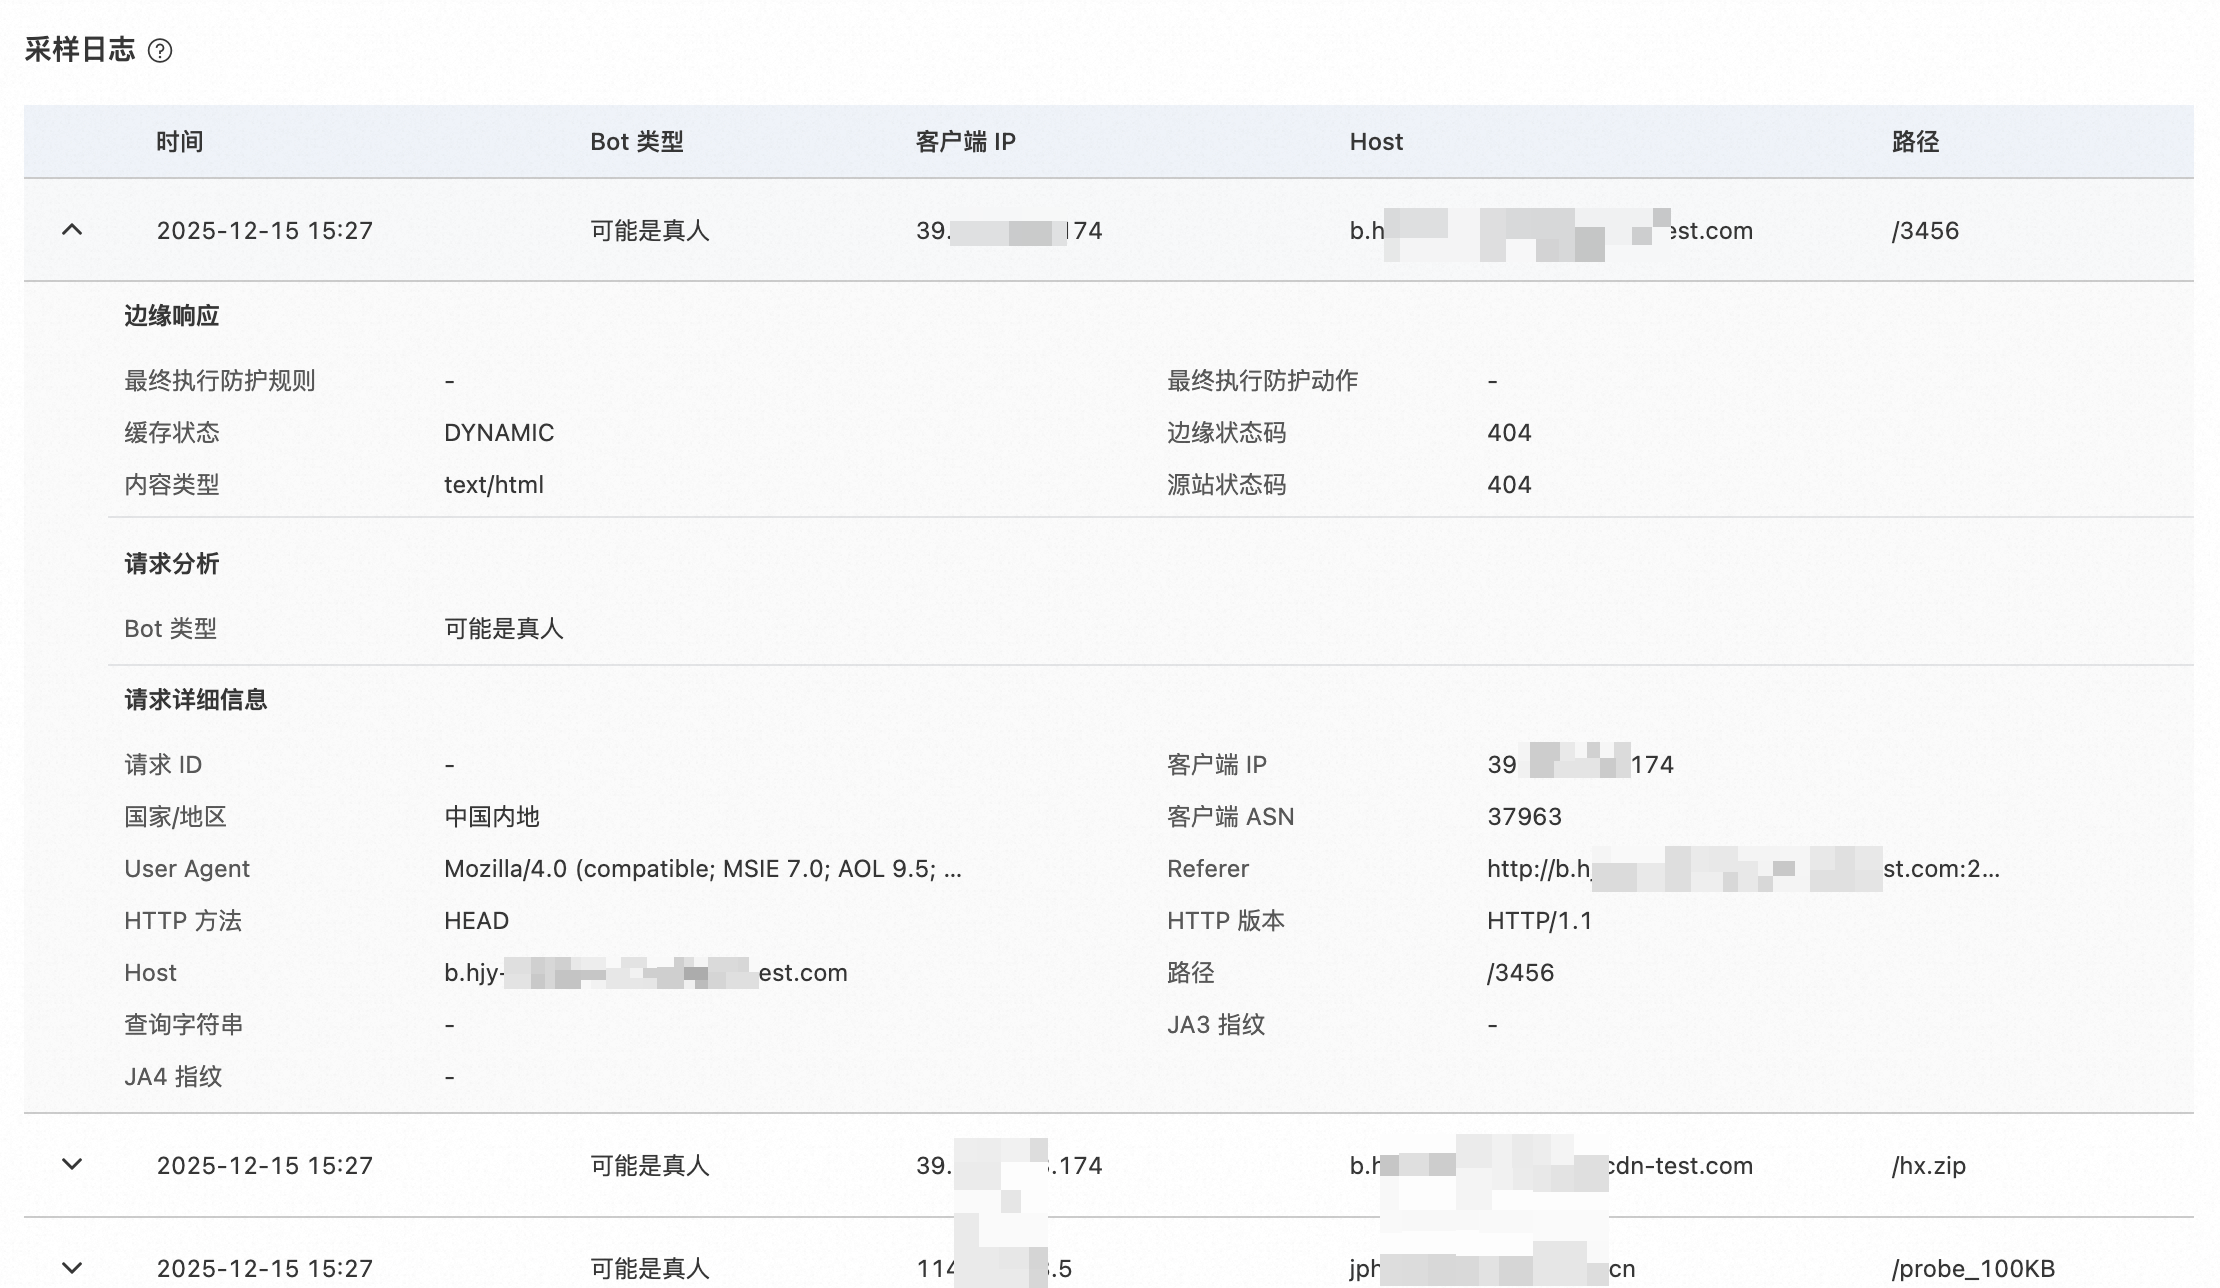
Task: Click the /probe_100KB path cell
Action: pyautogui.click(x=1972, y=1269)
